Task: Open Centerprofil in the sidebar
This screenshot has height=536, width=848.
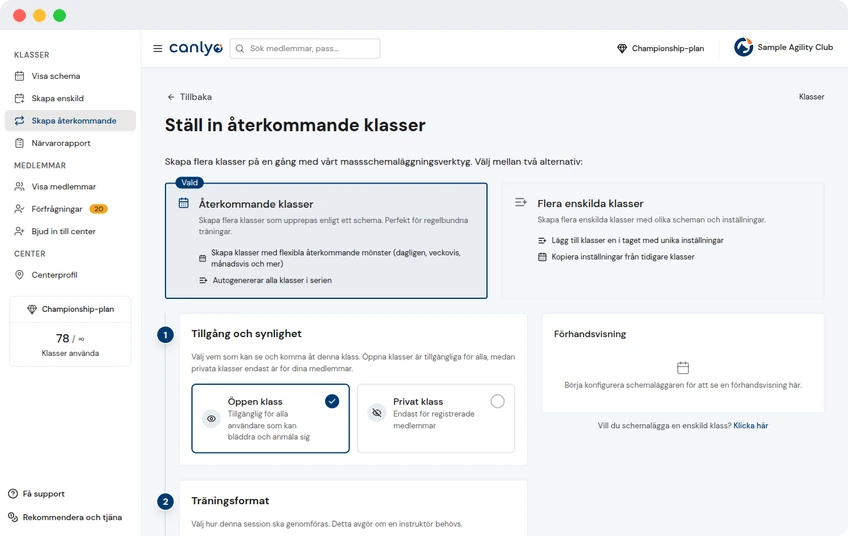Action: [x=70, y=275]
